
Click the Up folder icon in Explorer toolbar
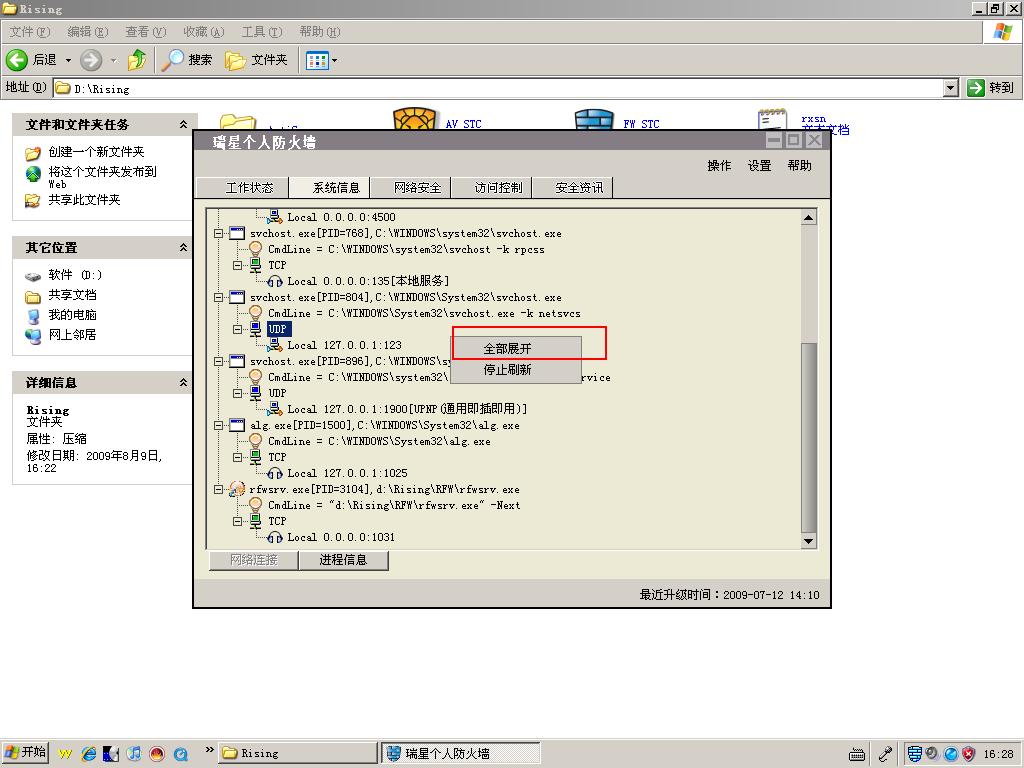tap(137, 60)
